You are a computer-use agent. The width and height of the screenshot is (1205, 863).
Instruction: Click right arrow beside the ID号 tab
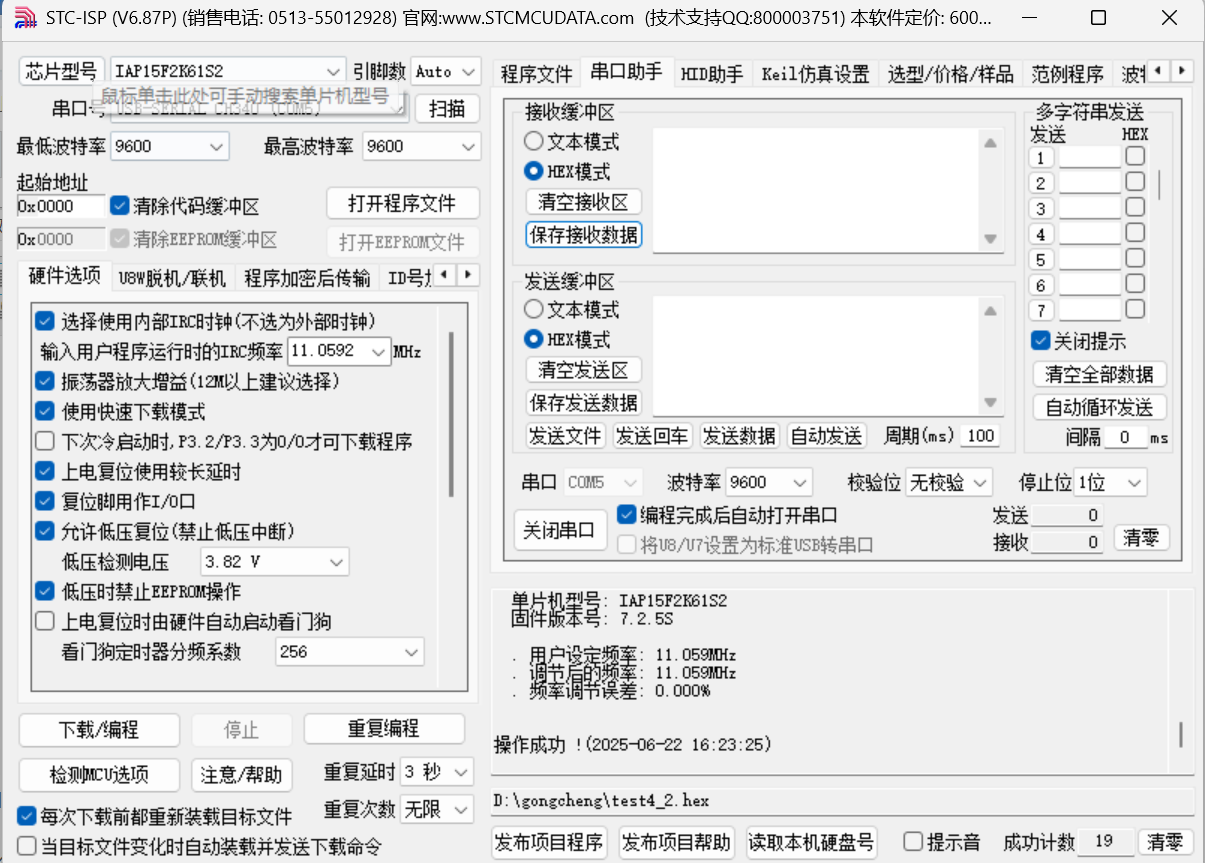[x=467, y=274]
